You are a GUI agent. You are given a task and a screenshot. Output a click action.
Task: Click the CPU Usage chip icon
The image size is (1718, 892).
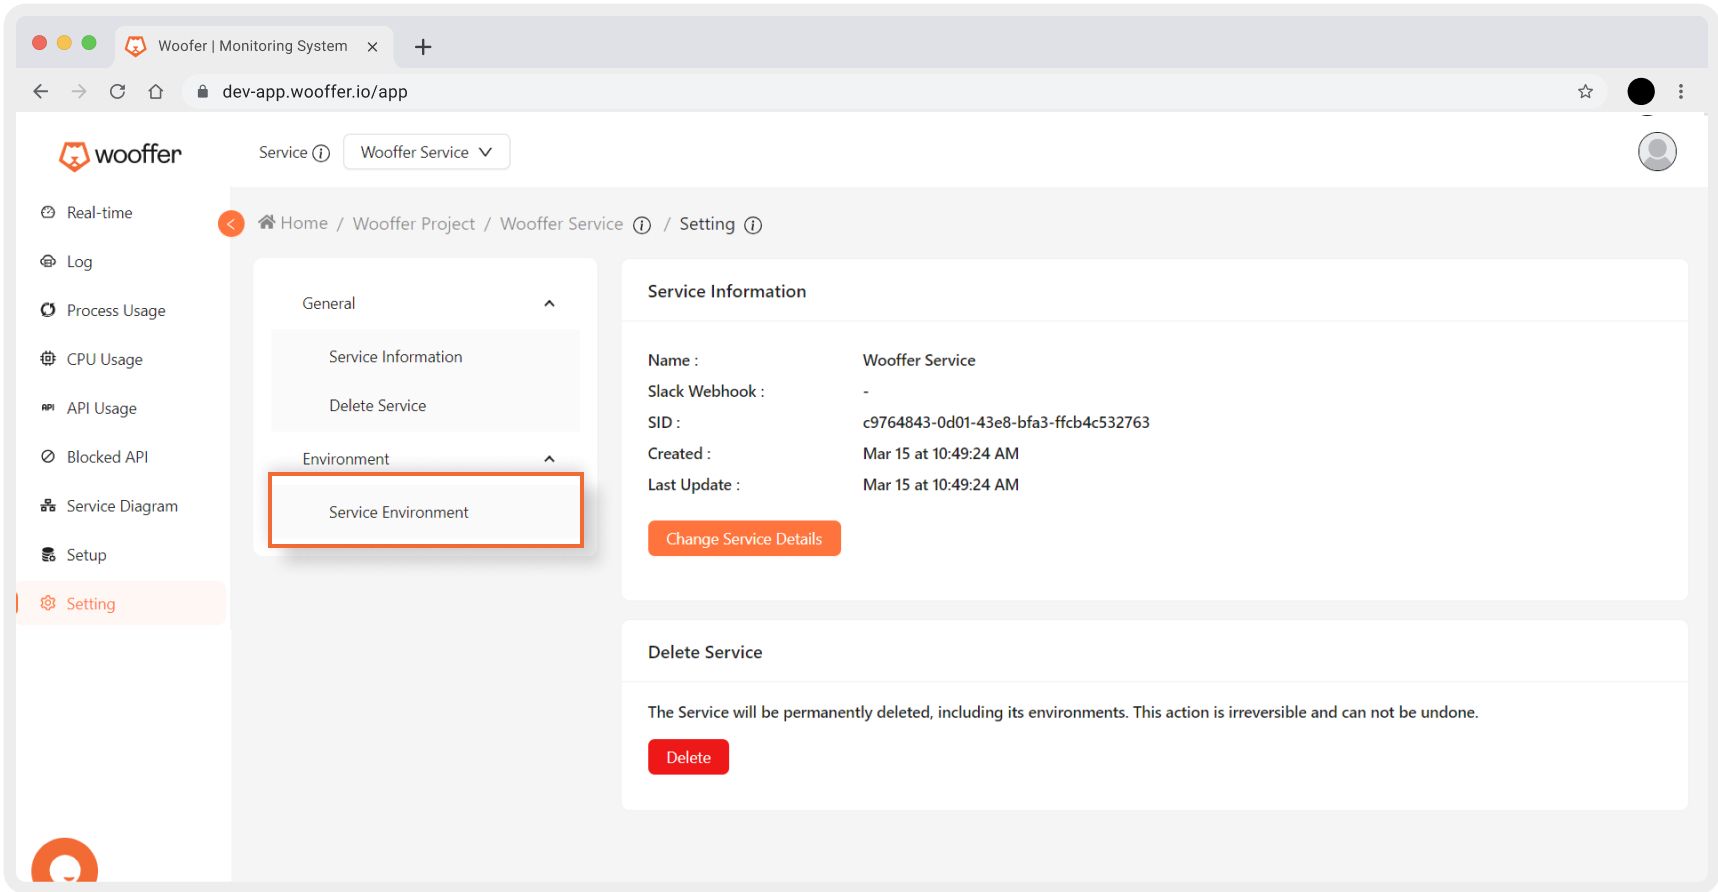[x=48, y=358]
